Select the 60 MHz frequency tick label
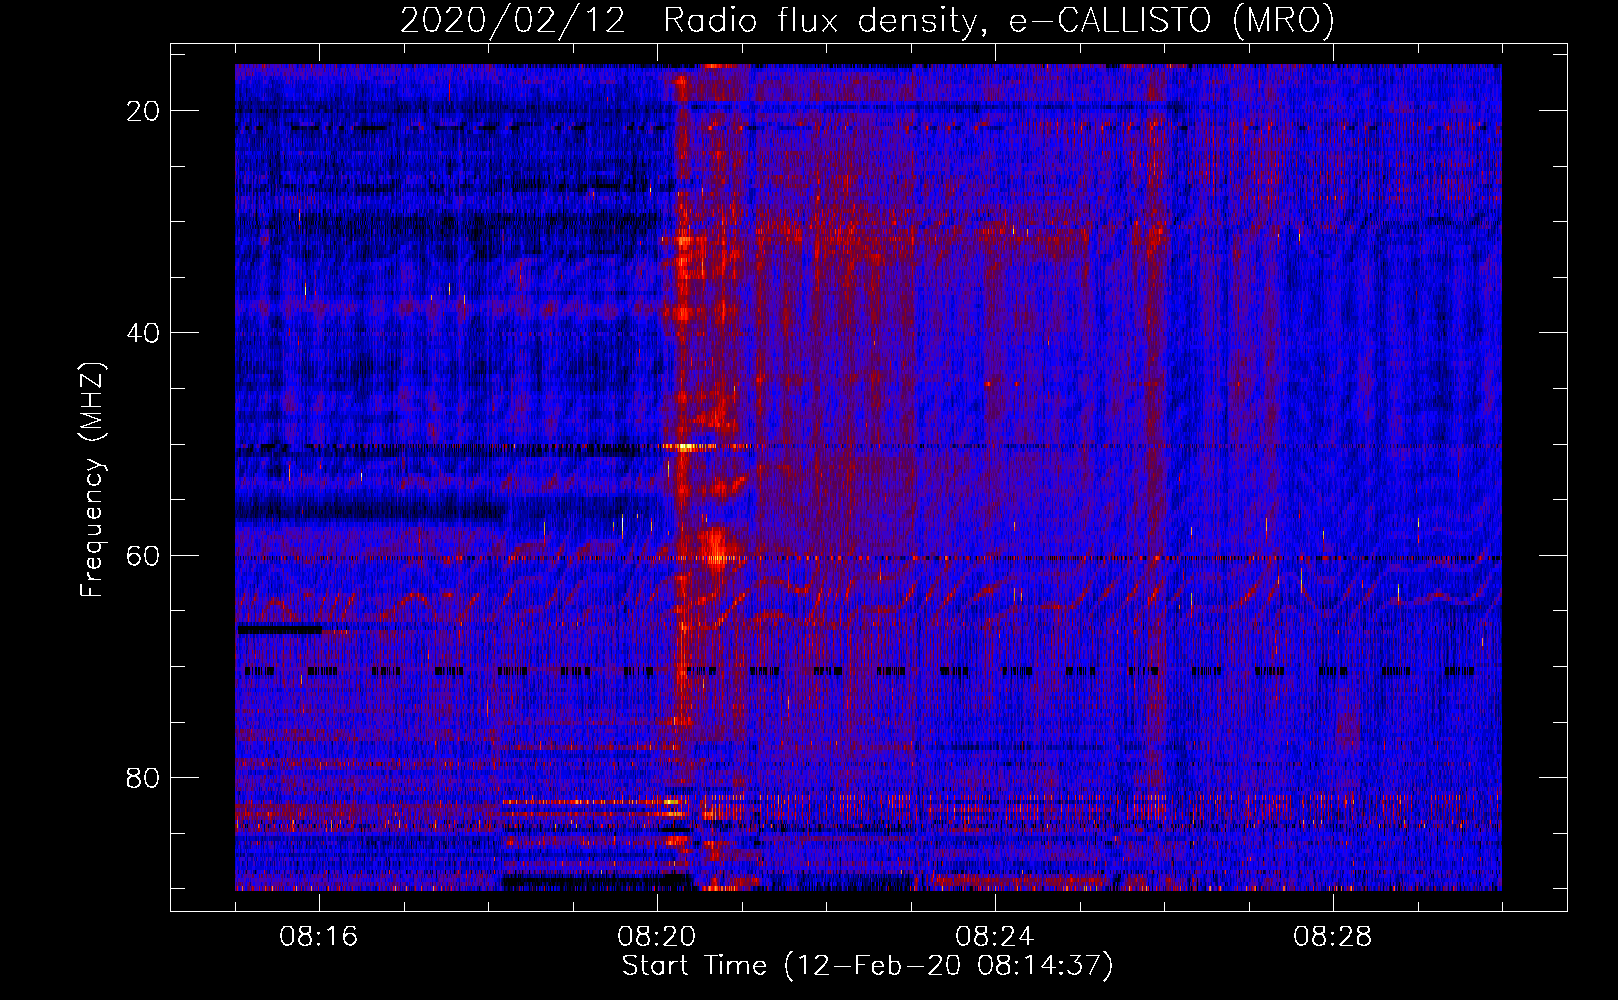 pyautogui.click(x=144, y=555)
